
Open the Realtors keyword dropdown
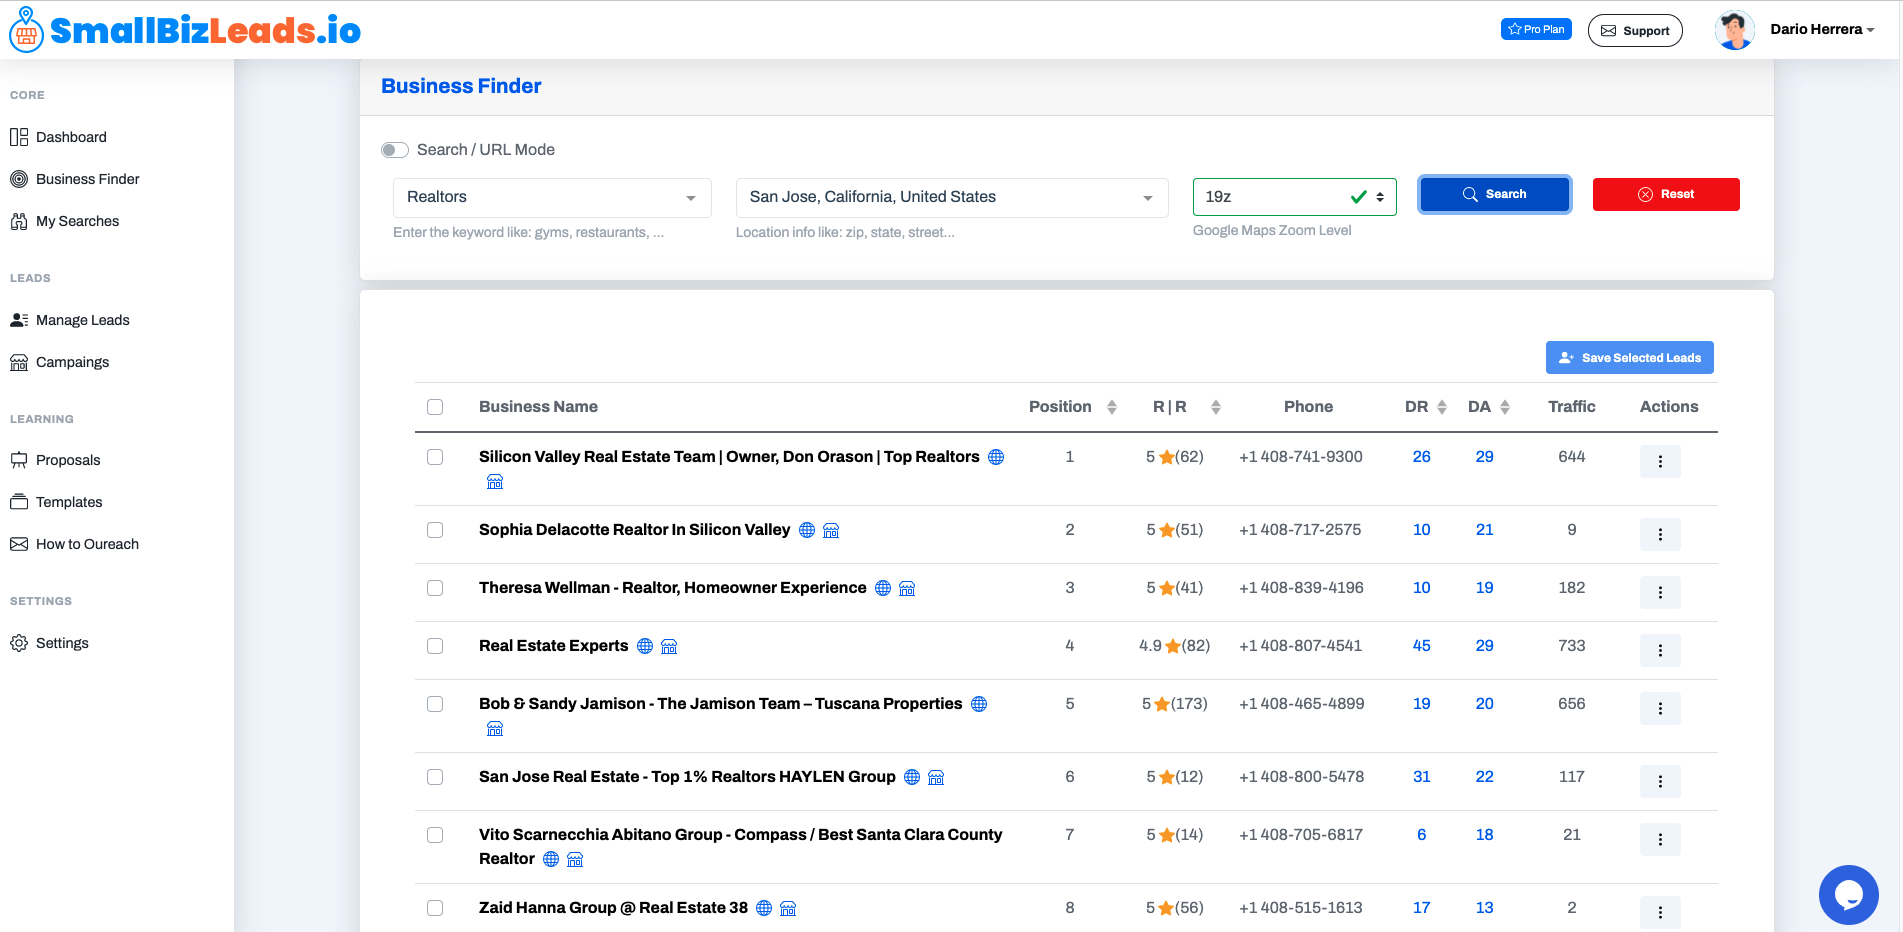click(551, 197)
